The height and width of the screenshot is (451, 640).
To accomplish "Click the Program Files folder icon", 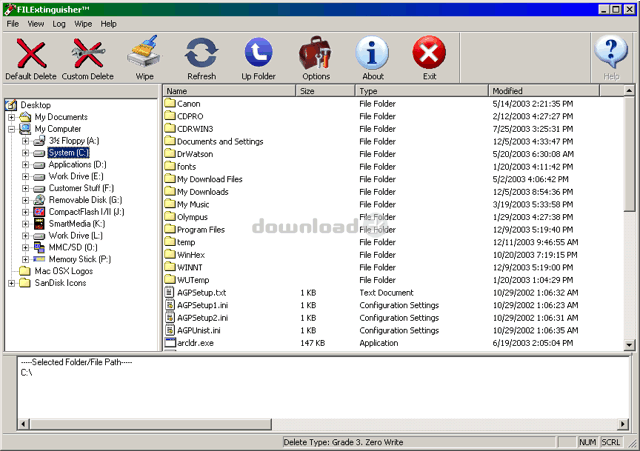I will (170, 229).
